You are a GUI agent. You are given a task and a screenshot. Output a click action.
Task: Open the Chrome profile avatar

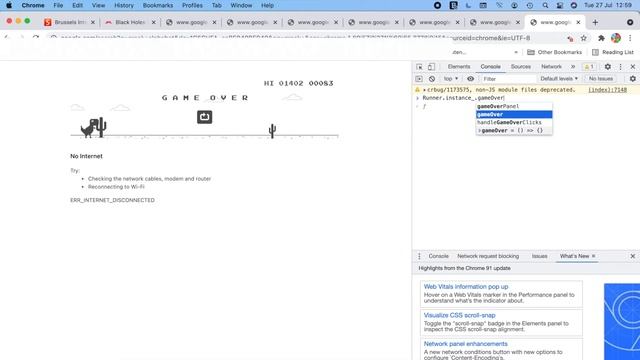click(x=616, y=38)
